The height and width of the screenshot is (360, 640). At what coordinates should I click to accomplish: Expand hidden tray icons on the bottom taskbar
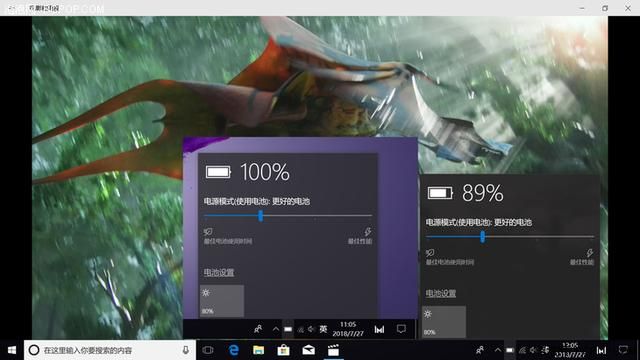(x=498, y=350)
